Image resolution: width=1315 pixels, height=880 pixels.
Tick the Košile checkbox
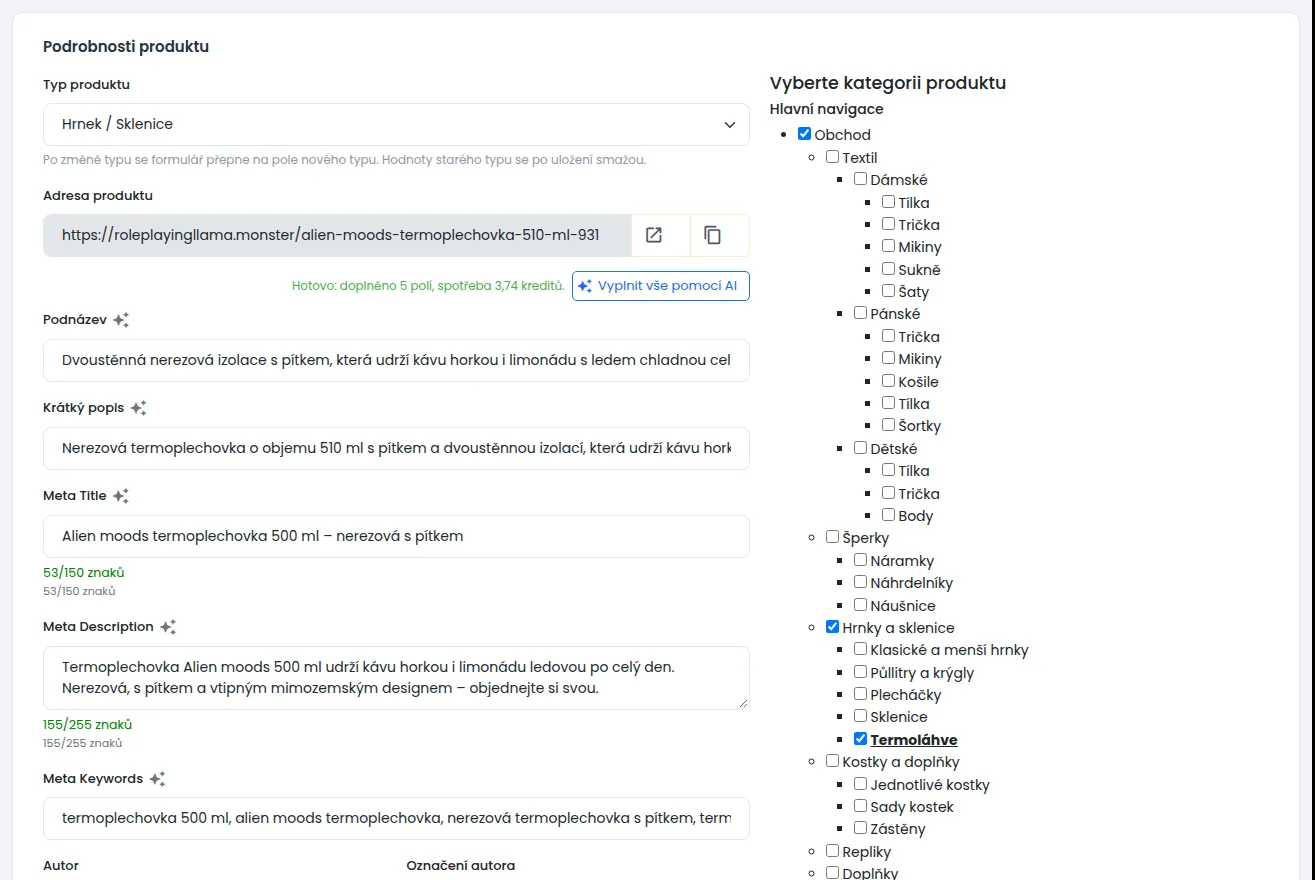pos(888,381)
